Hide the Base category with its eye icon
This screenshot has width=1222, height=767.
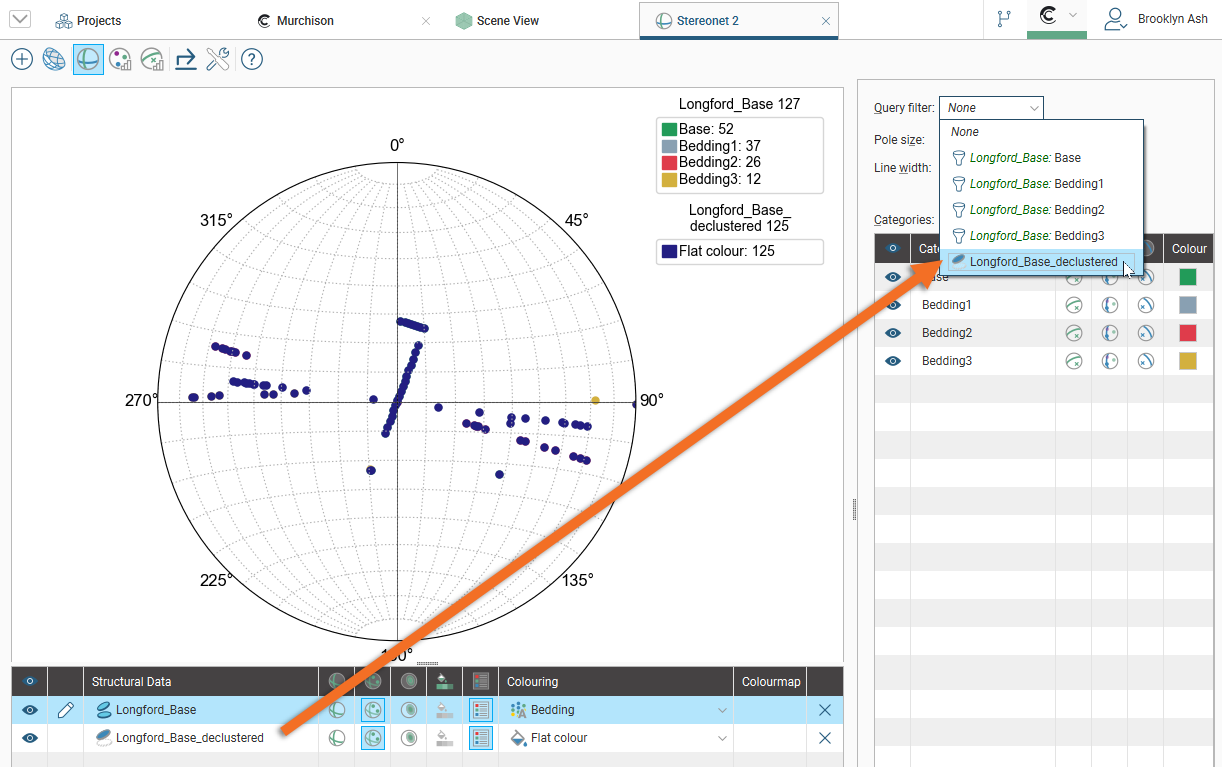893,277
